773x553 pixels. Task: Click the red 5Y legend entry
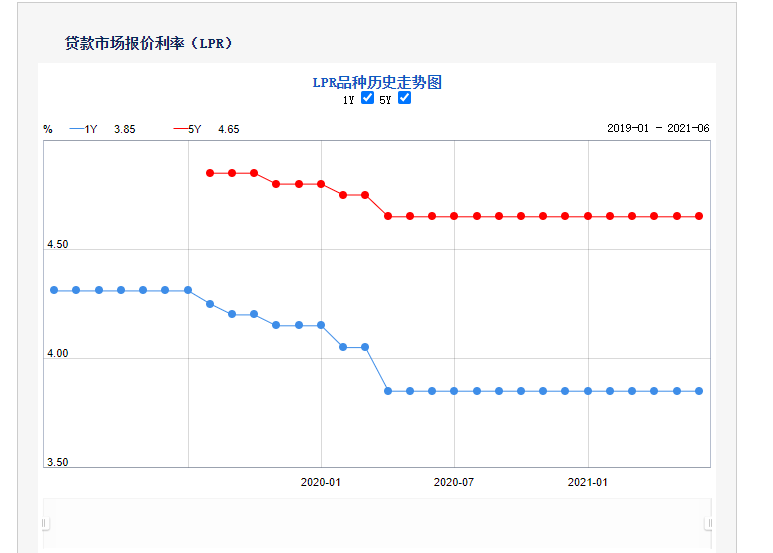point(187,129)
